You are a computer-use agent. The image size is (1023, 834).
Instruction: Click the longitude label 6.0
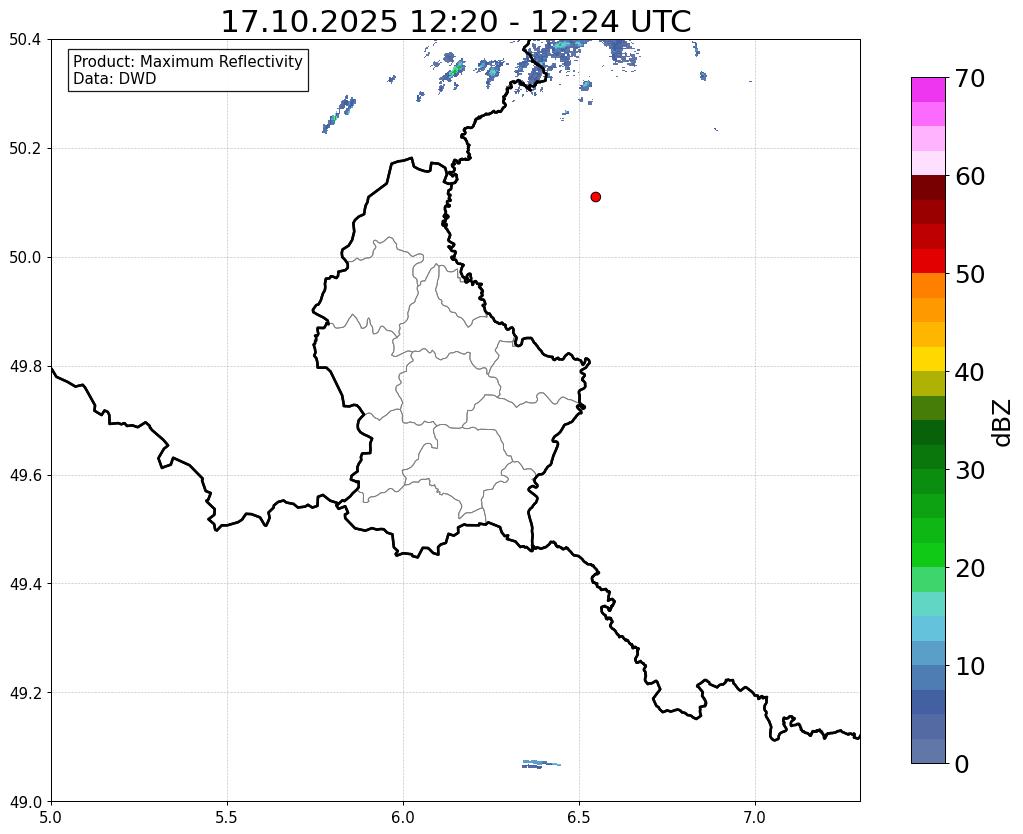[x=403, y=817]
